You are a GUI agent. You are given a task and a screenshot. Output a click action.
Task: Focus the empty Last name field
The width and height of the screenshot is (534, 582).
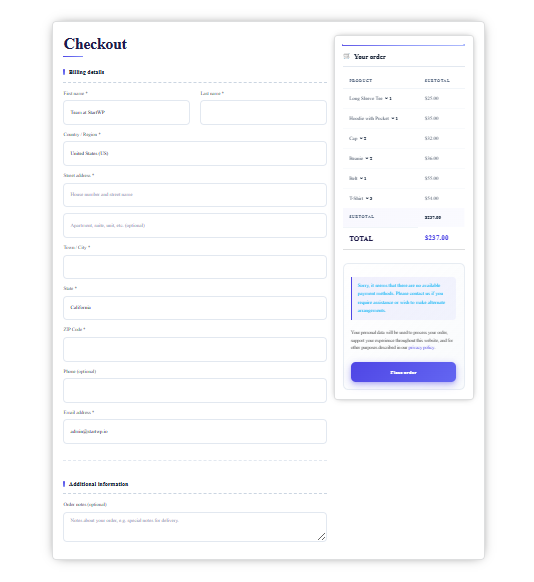coord(263,112)
